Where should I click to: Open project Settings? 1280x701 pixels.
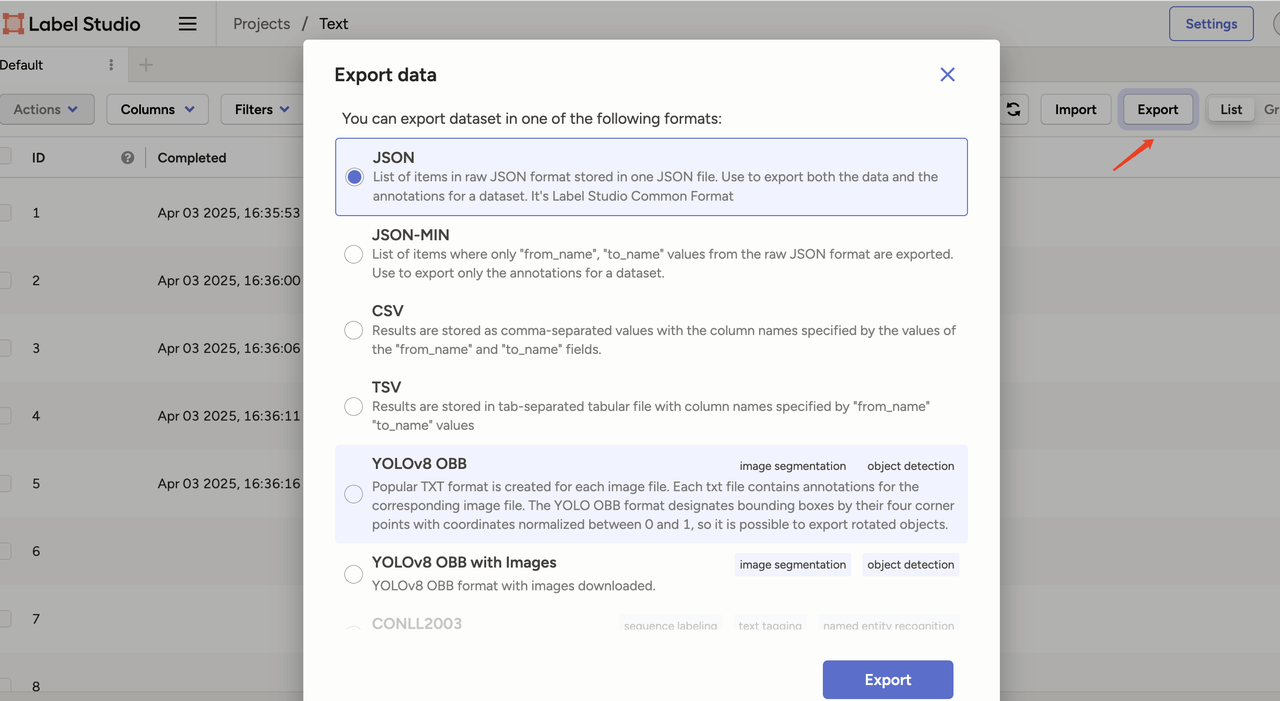click(1211, 24)
